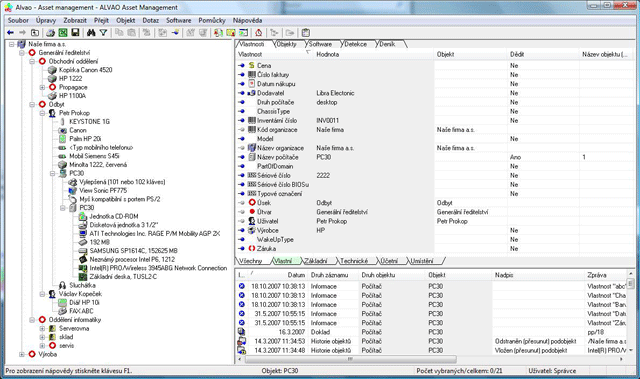The height and width of the screenshot is (379, 640).
Task: Click the Print toolbar icon
Action: pos(50,33)
